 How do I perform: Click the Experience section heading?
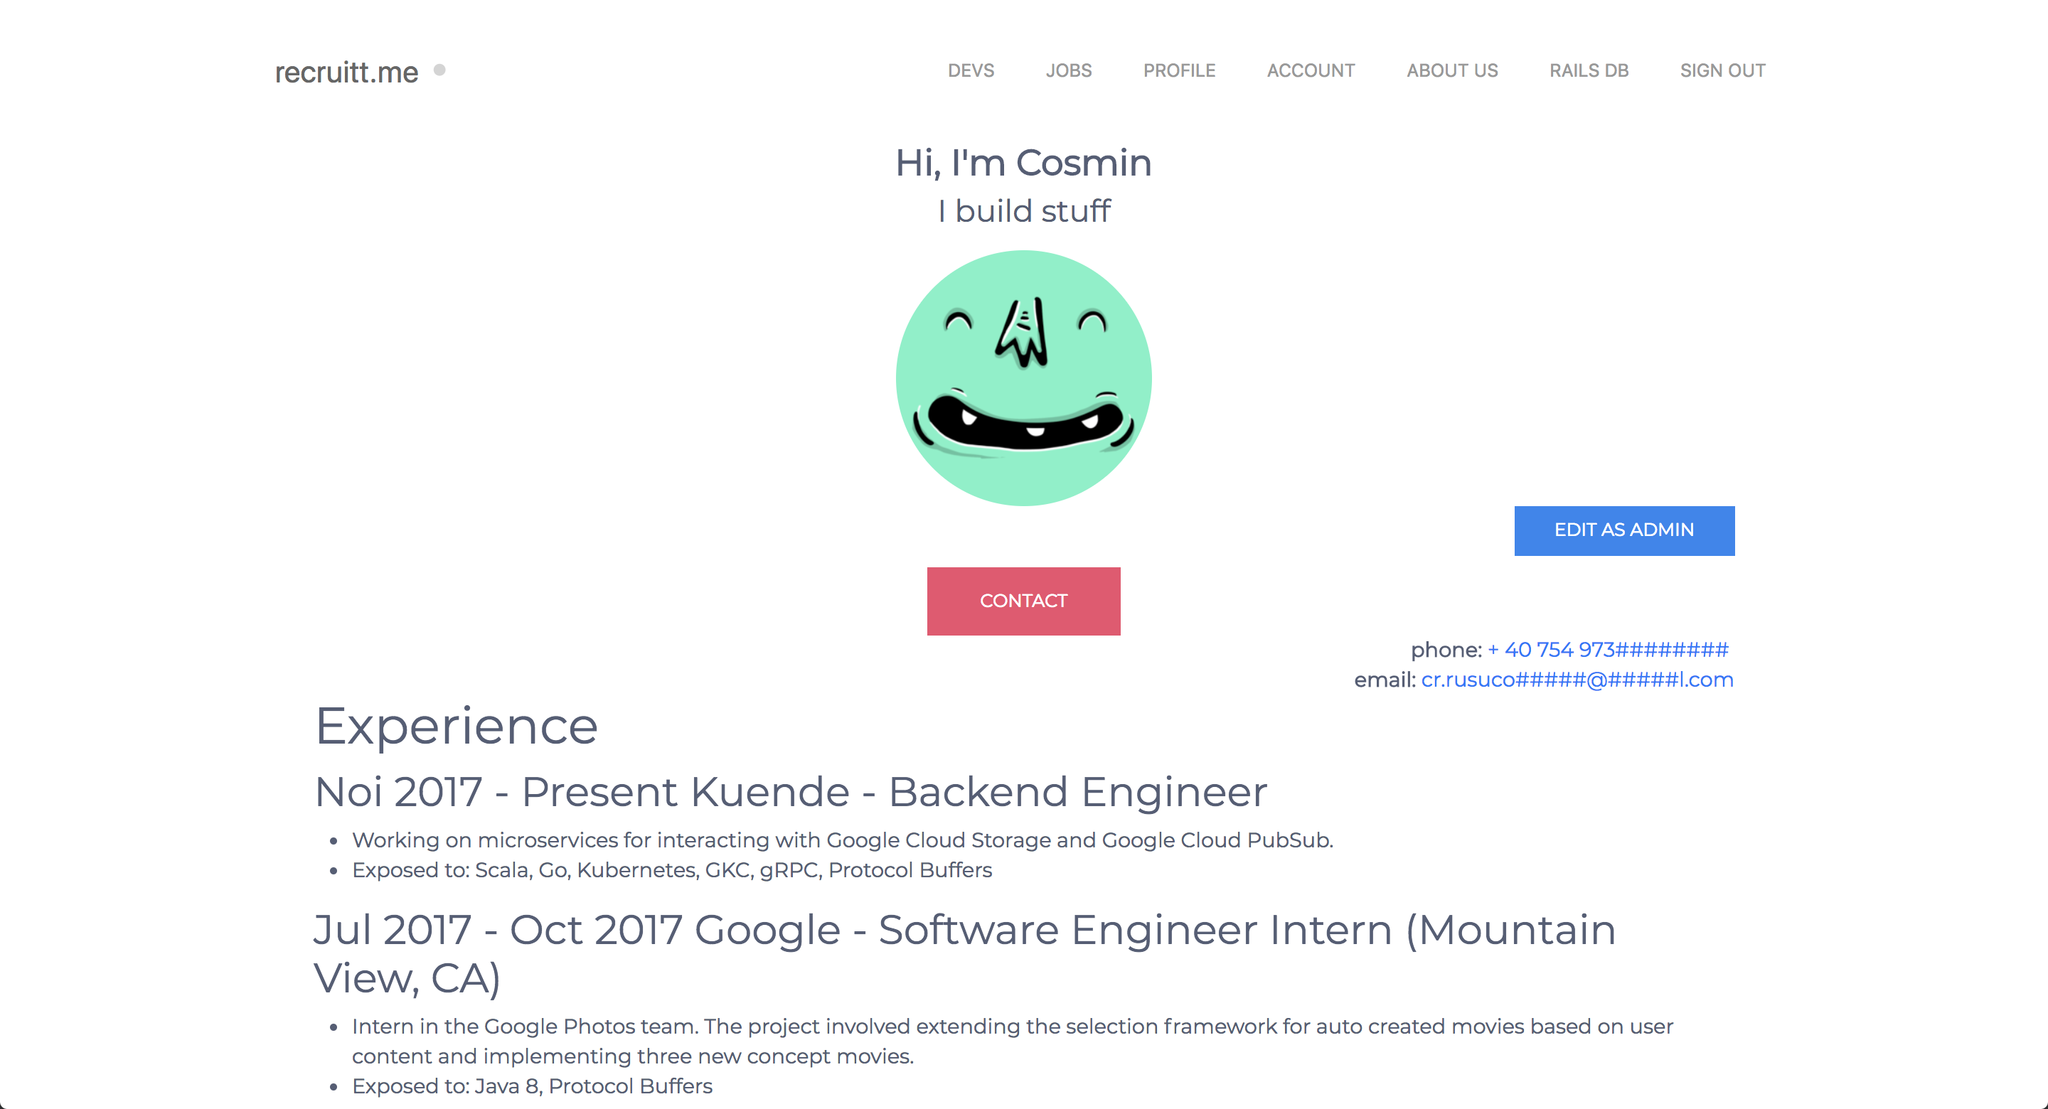click(x=456, y=726)
